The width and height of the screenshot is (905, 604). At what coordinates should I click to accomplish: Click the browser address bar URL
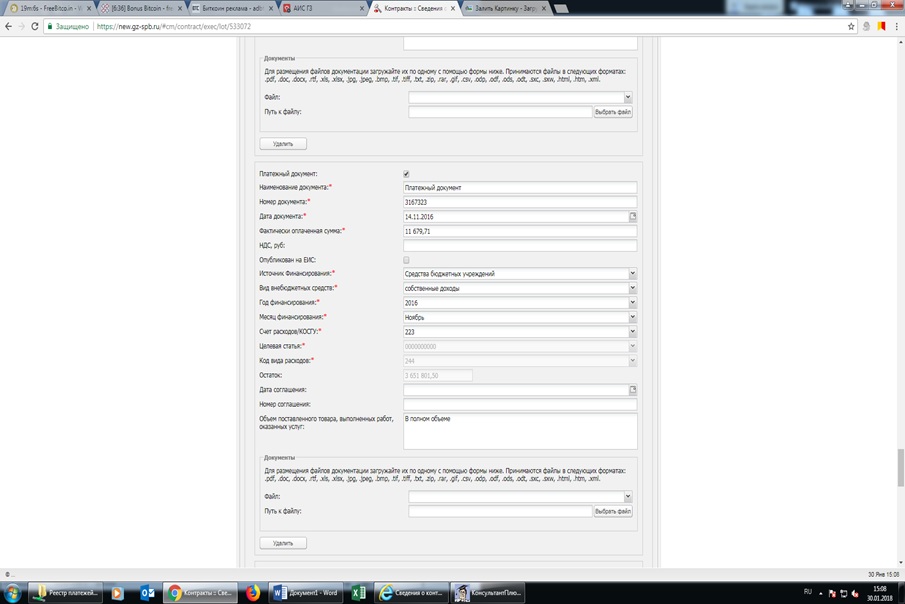(x=174, y=27)
